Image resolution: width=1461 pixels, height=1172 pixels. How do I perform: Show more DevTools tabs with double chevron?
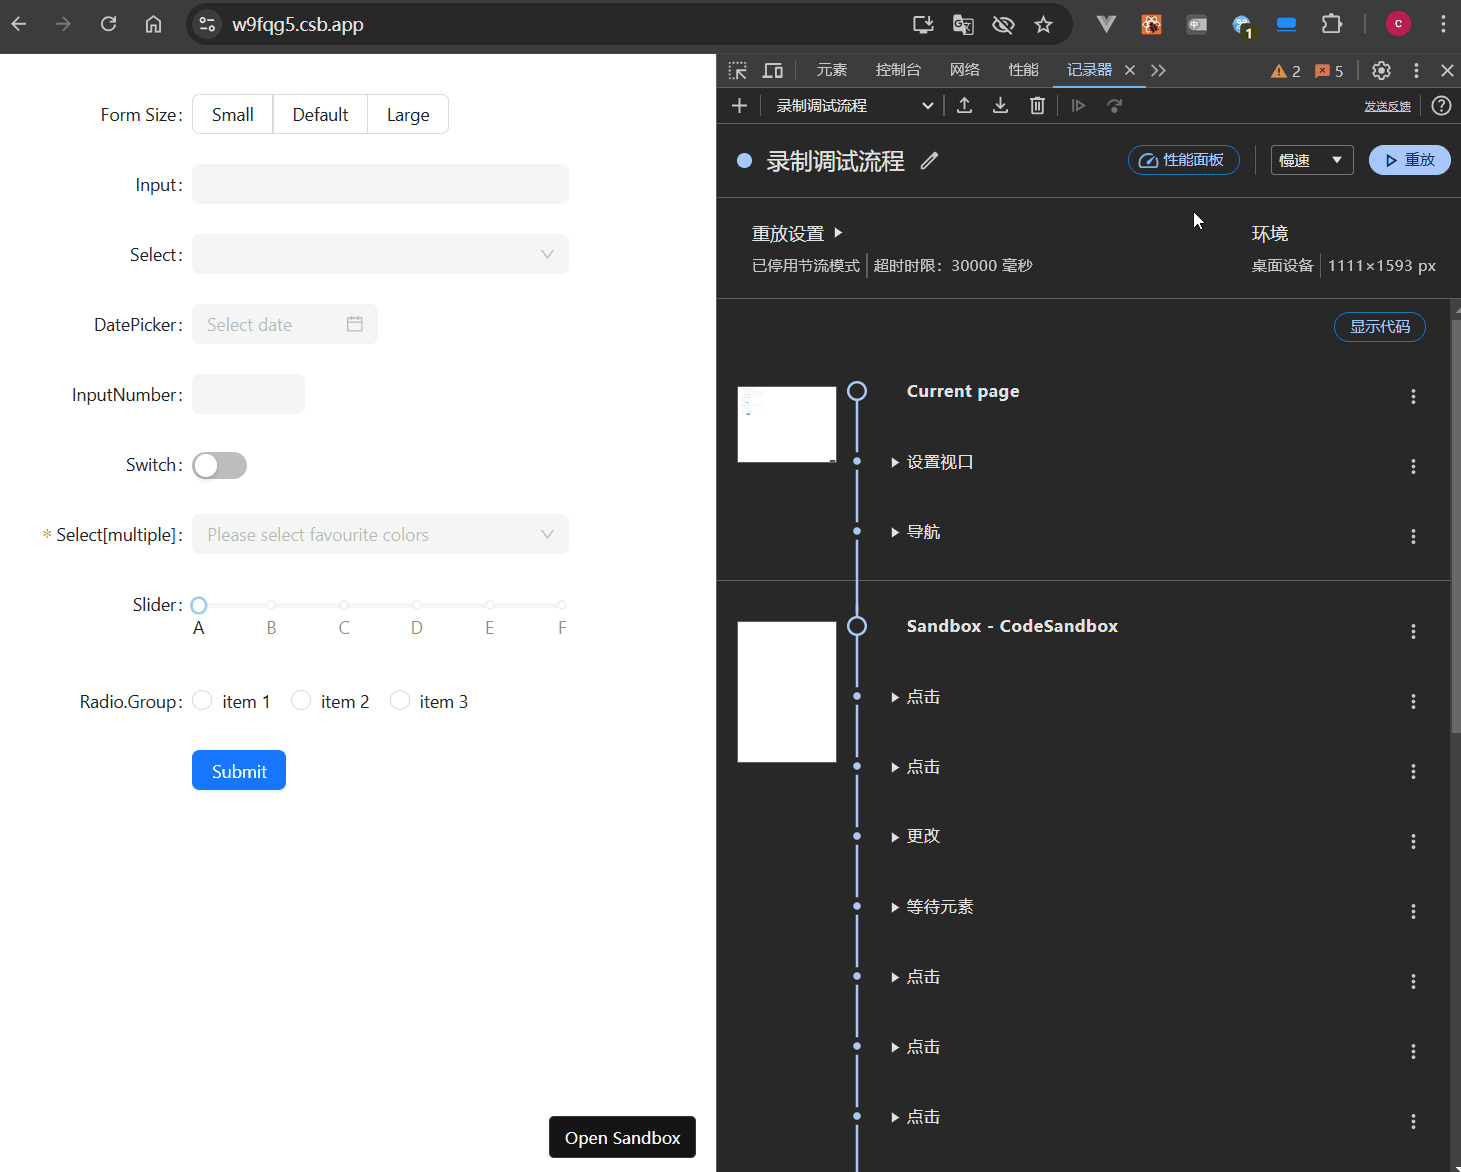pos(1158,70)
